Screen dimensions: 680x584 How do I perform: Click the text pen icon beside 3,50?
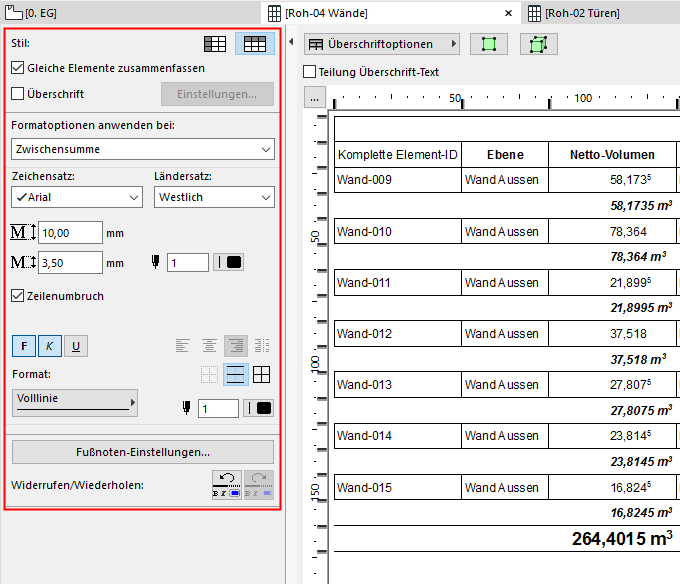tap(156, 262)
